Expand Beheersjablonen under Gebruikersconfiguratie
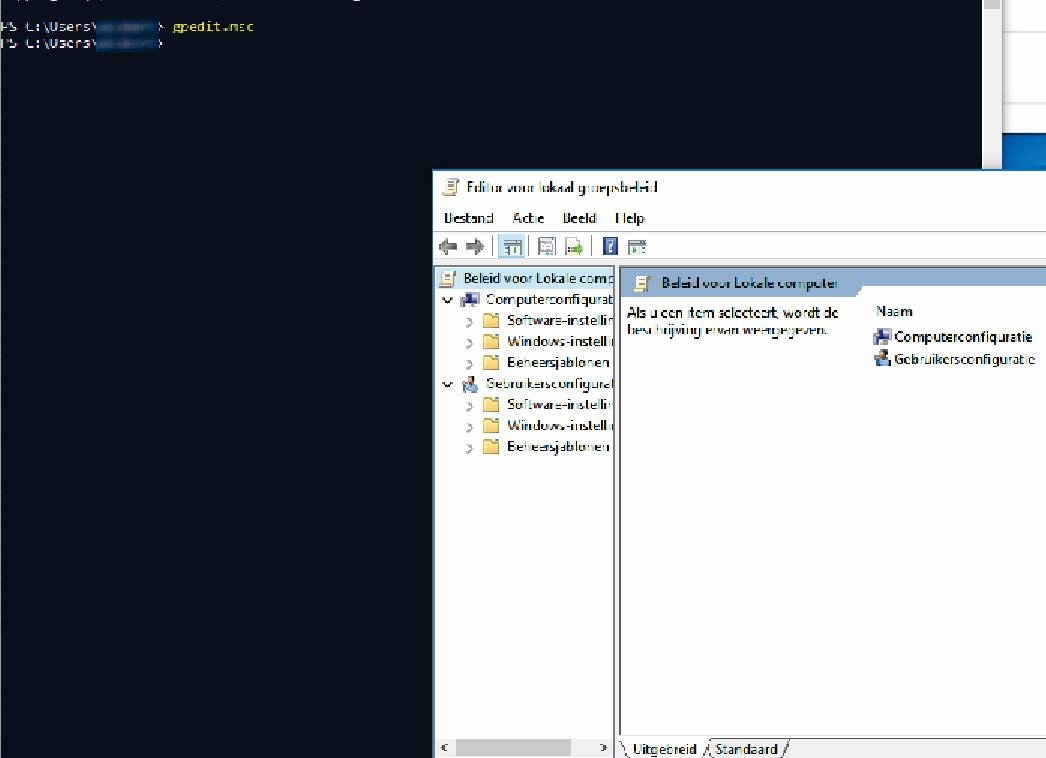The width and height of the screenshot is (1046, 758). click(469, 448)
